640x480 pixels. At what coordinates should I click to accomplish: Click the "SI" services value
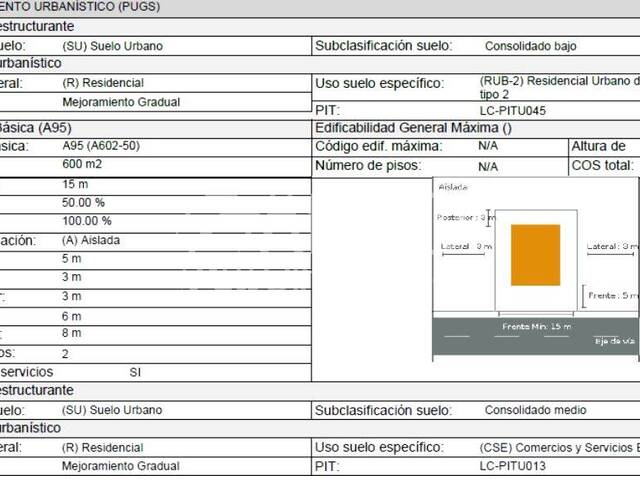pyautogui.click(x=135, y=372)
